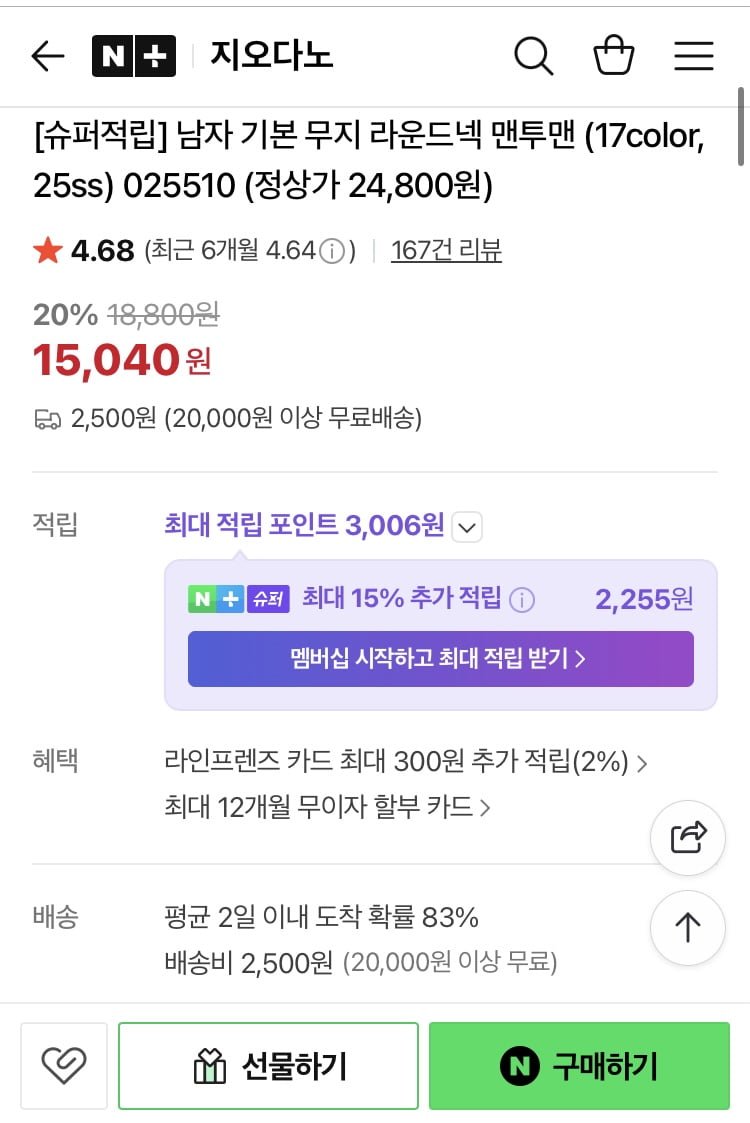Image resolution: width=750 pixels, height=1123 pixels.
Task: Tap the 4.68 star rating
Action: (84, 251)
